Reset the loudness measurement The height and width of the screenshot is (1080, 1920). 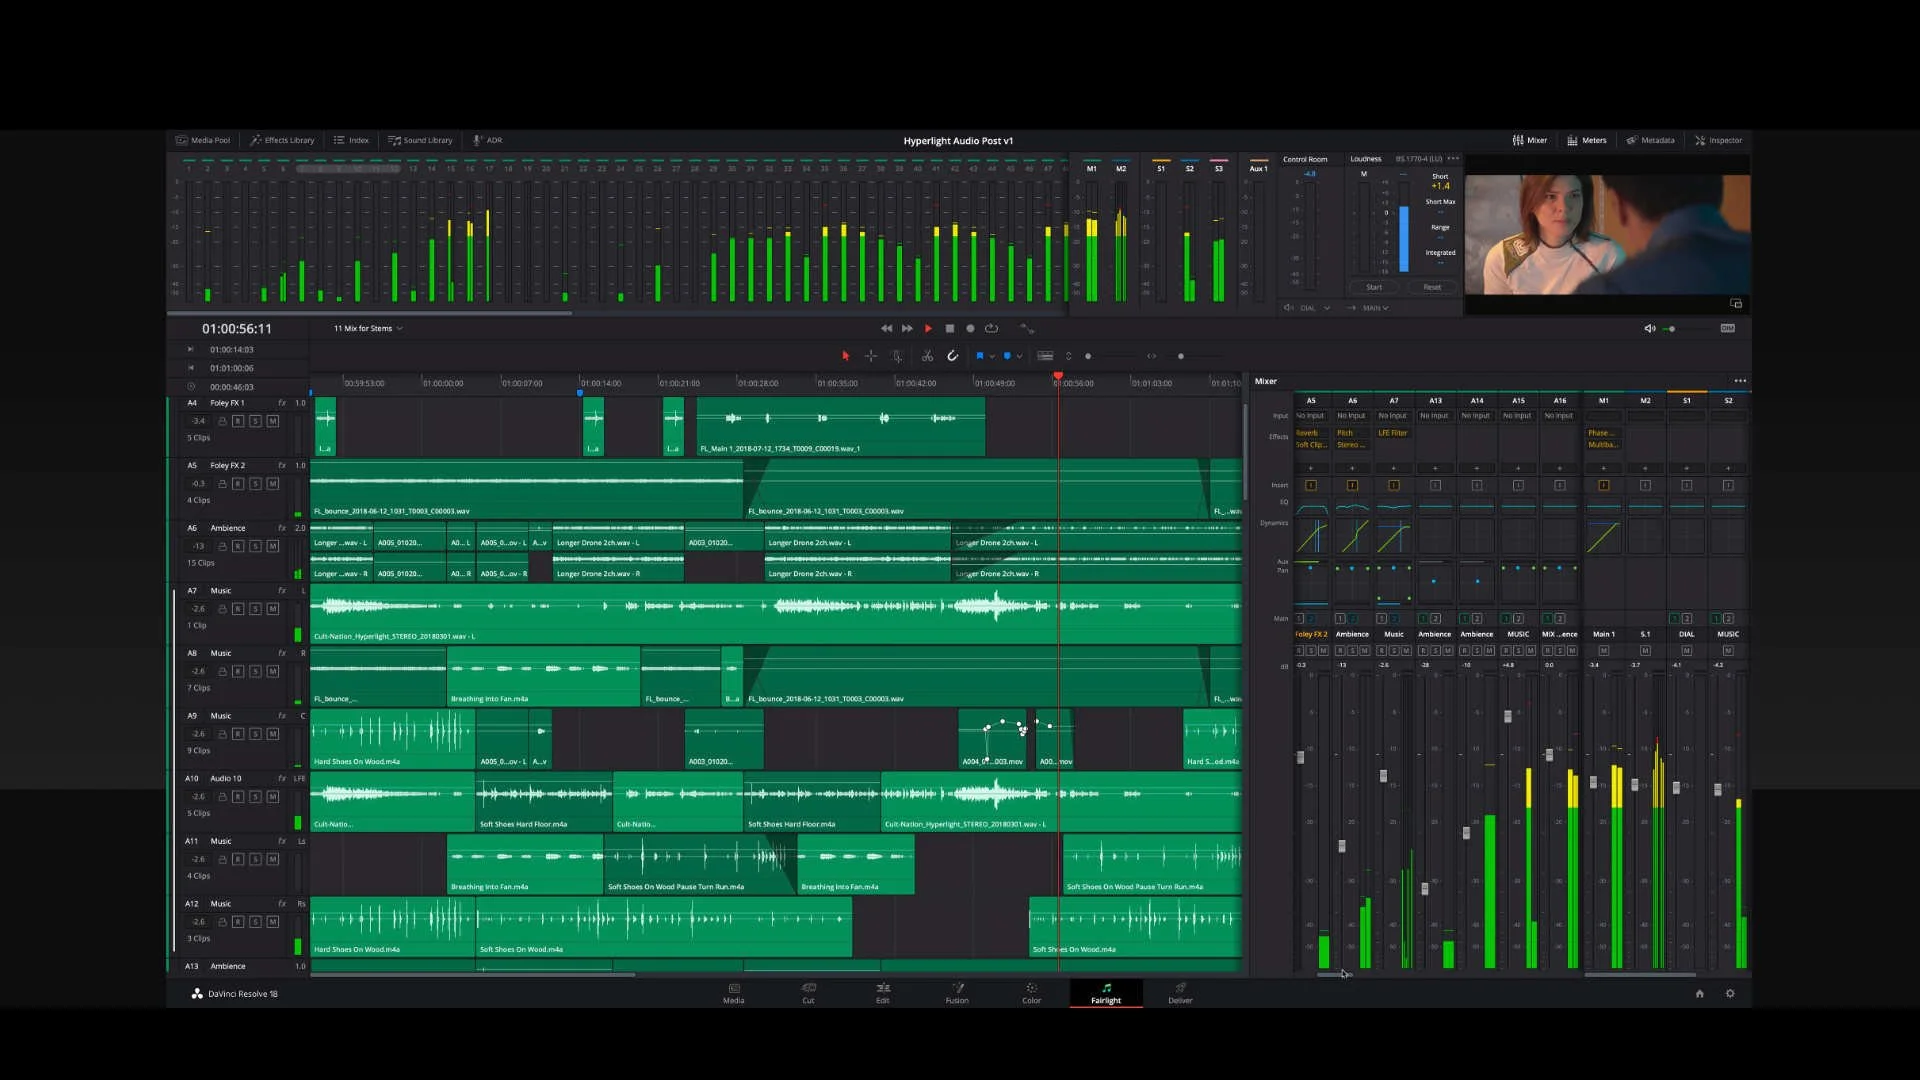[1431, 287]
